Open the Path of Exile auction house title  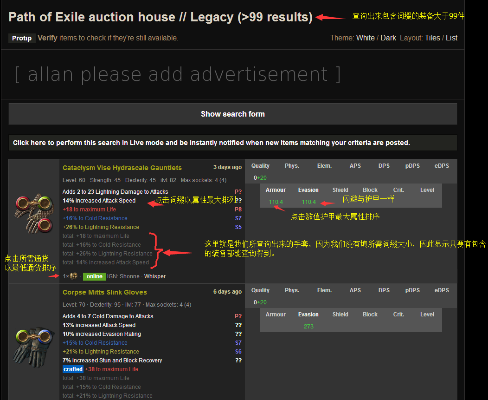160,17
